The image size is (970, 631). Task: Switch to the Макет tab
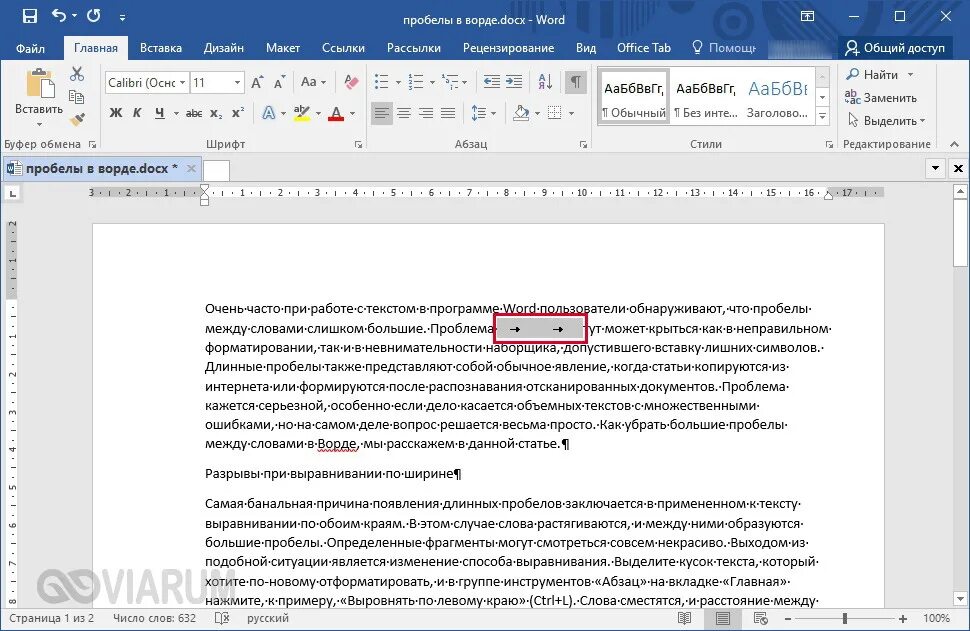coord(283,48)
